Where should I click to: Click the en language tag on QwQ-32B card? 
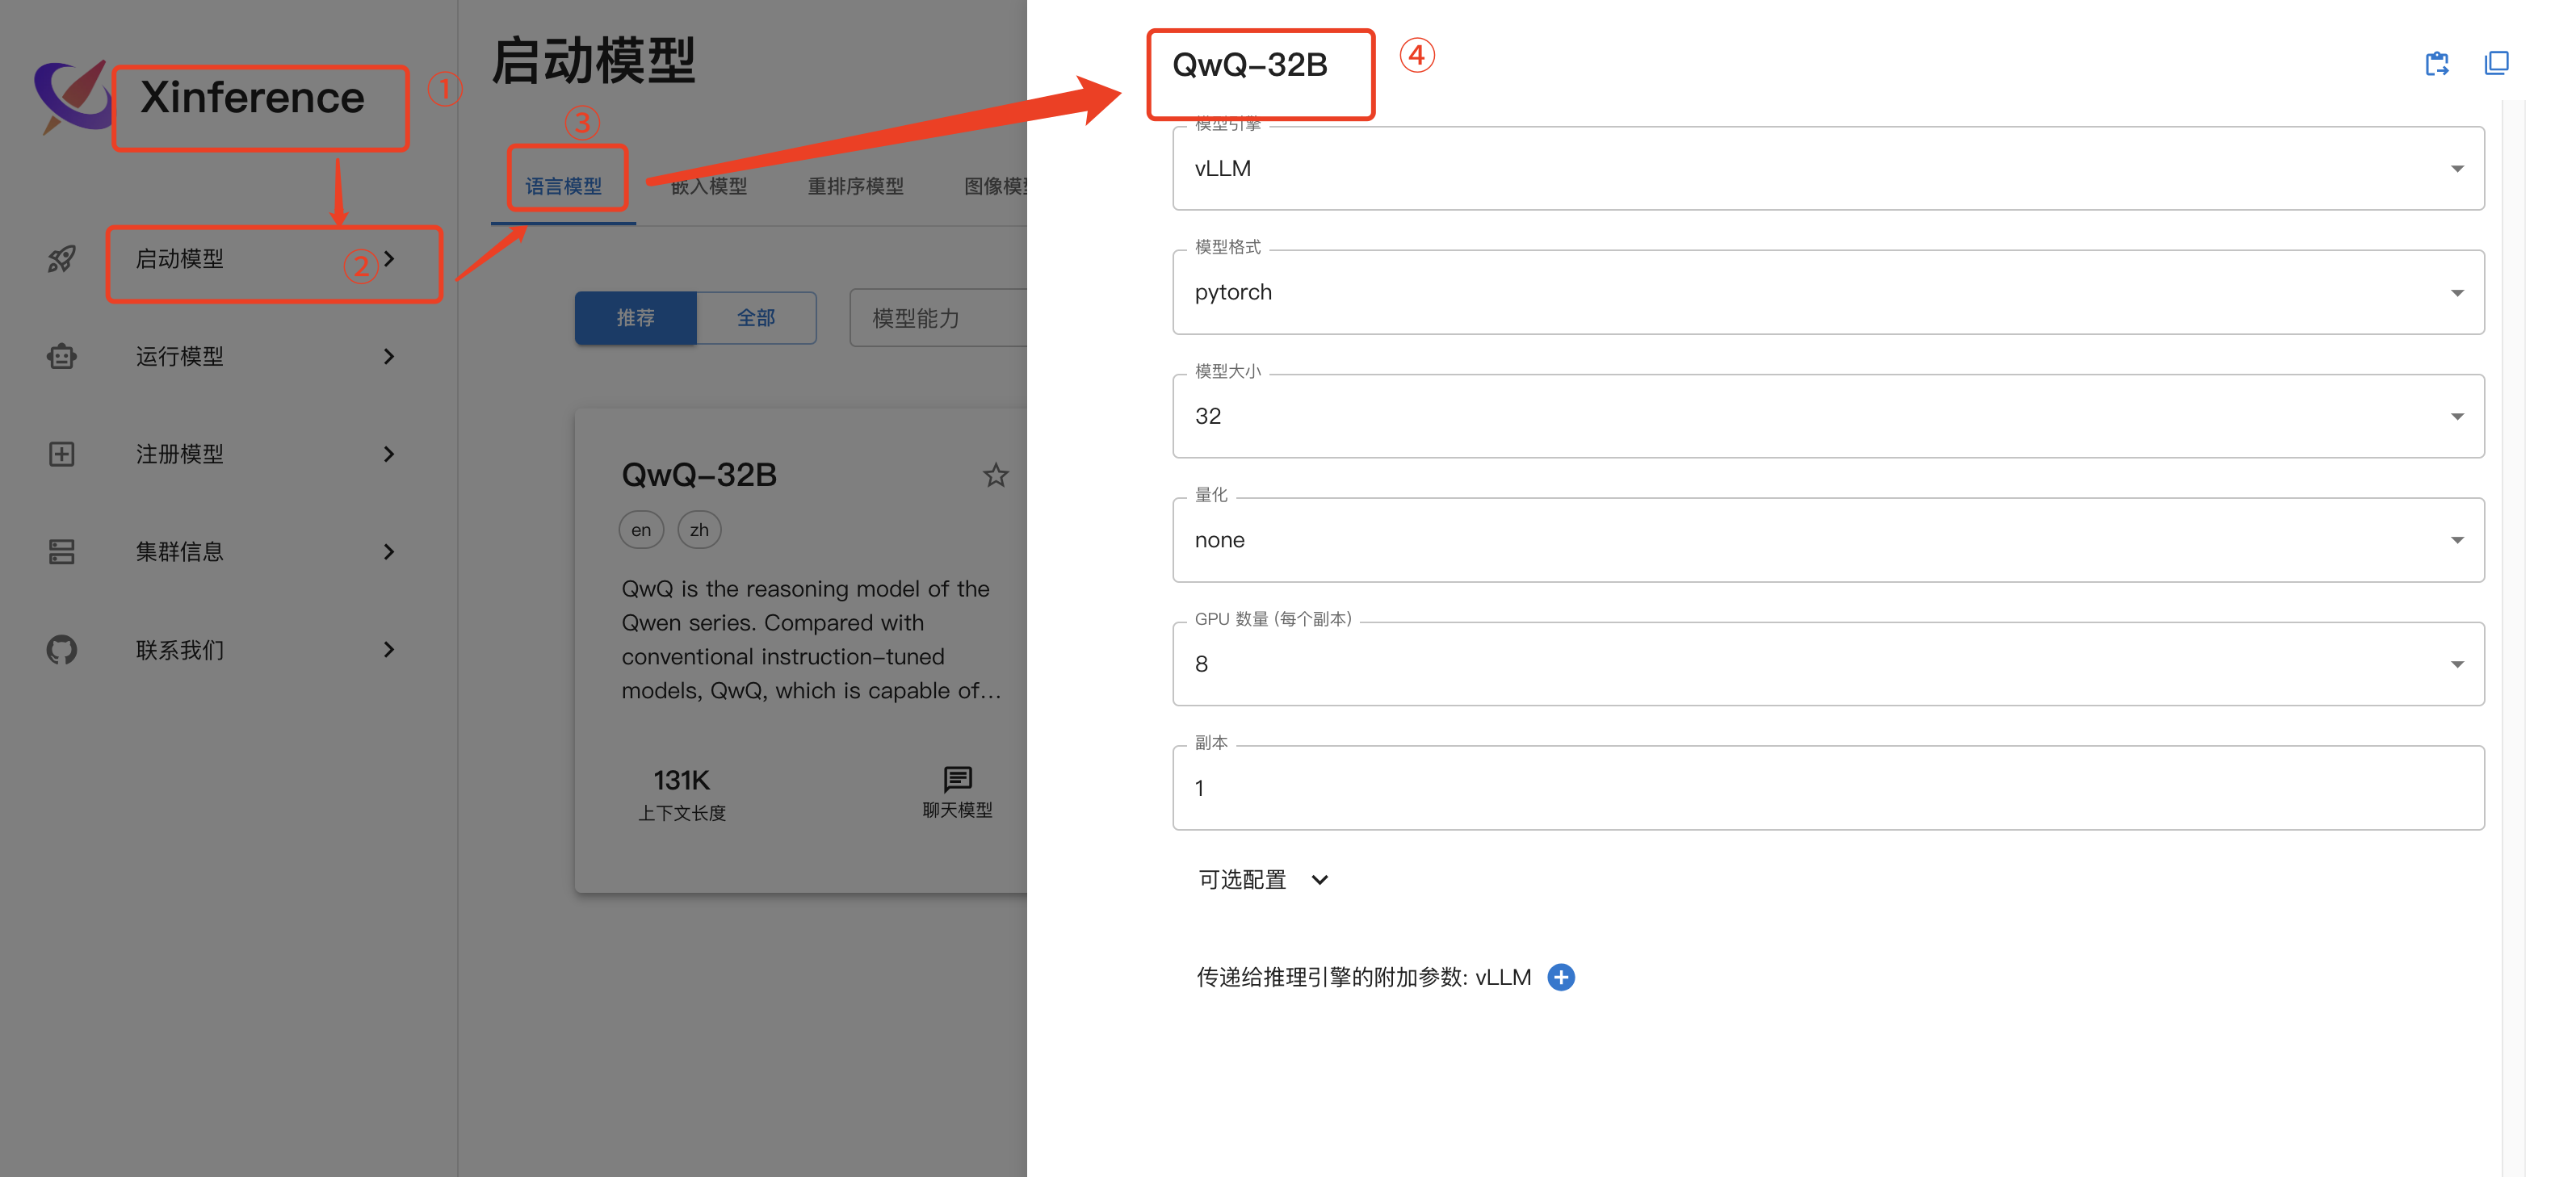click(641, 530)
